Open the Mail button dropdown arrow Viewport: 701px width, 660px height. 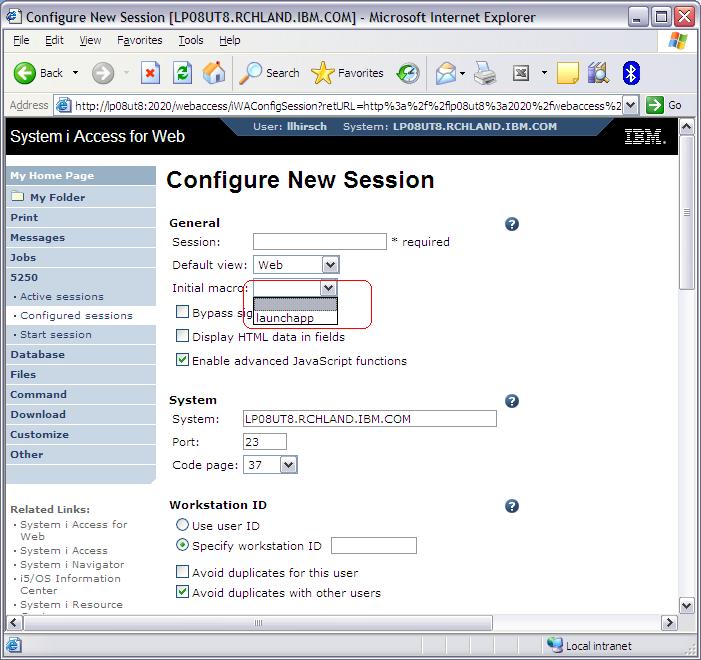click(463, 73)
